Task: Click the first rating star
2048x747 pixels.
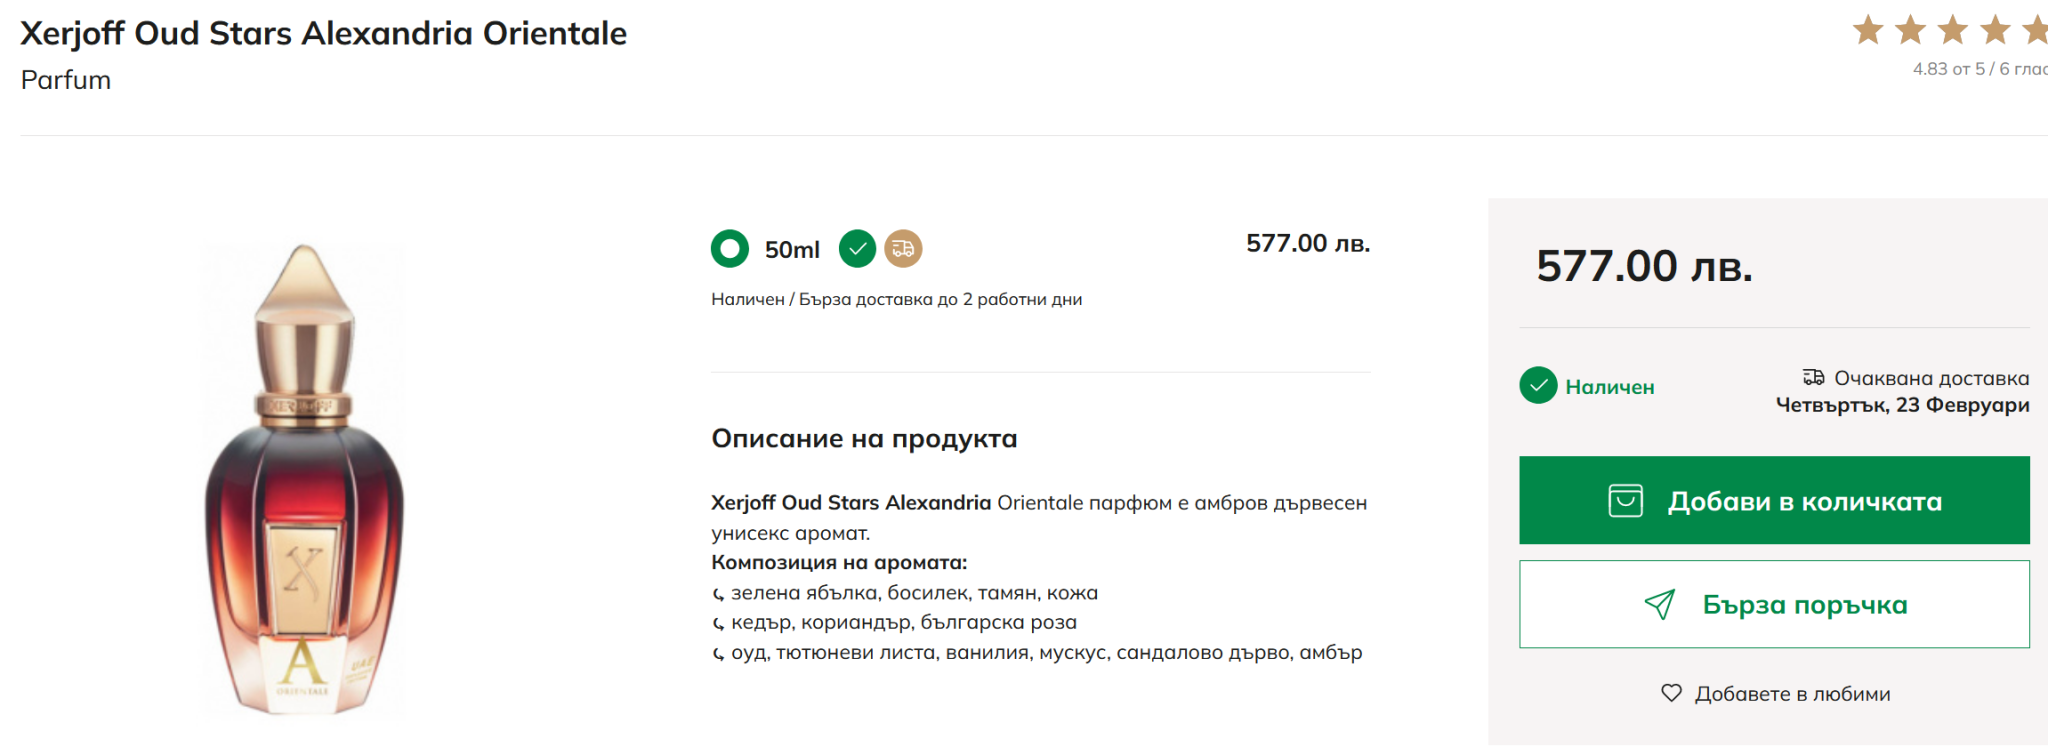Action: (x=1868, y=31)
